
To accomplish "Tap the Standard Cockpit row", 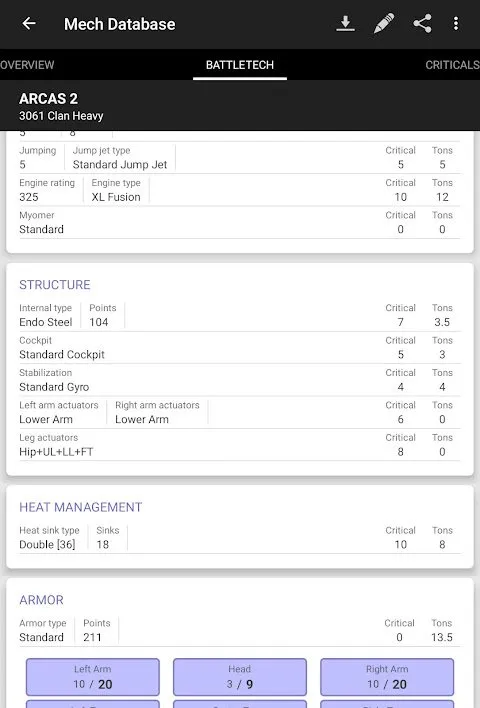I will point(240,348).
